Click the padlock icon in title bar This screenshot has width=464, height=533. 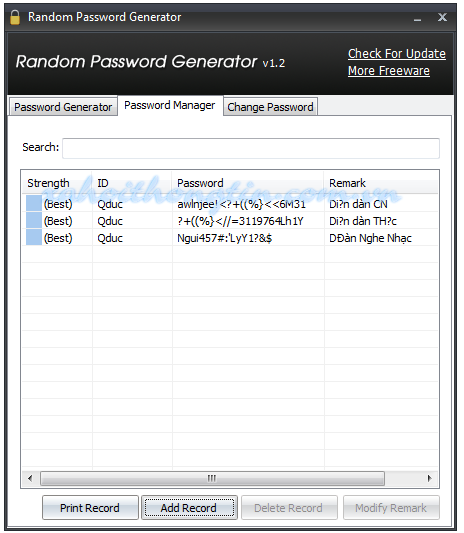click(15, 17)
